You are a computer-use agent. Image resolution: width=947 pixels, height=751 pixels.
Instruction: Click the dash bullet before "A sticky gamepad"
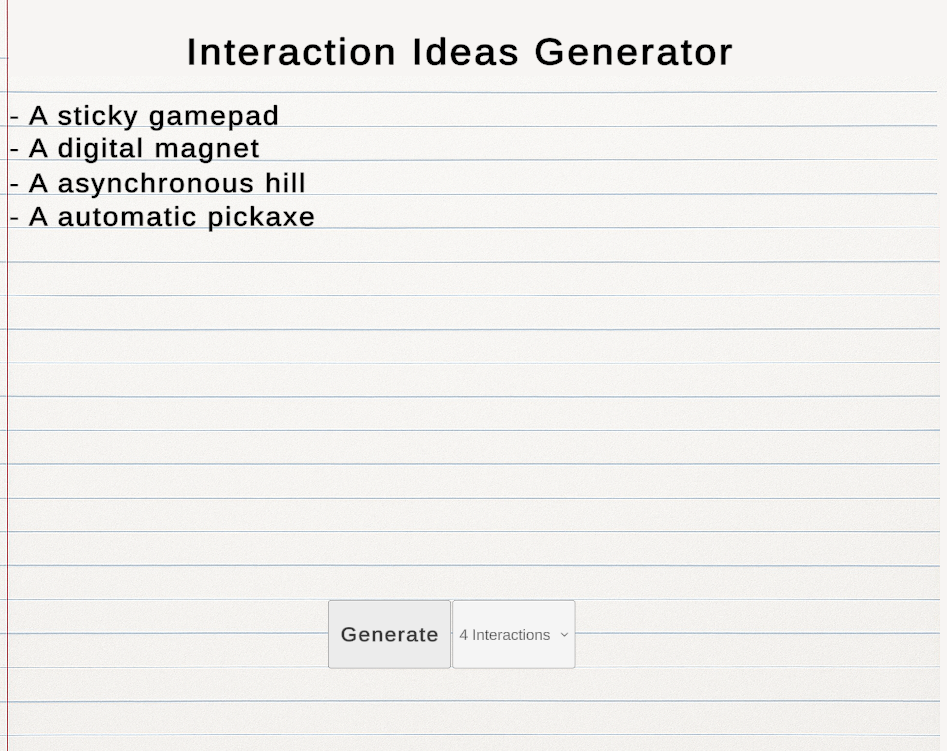14,117
